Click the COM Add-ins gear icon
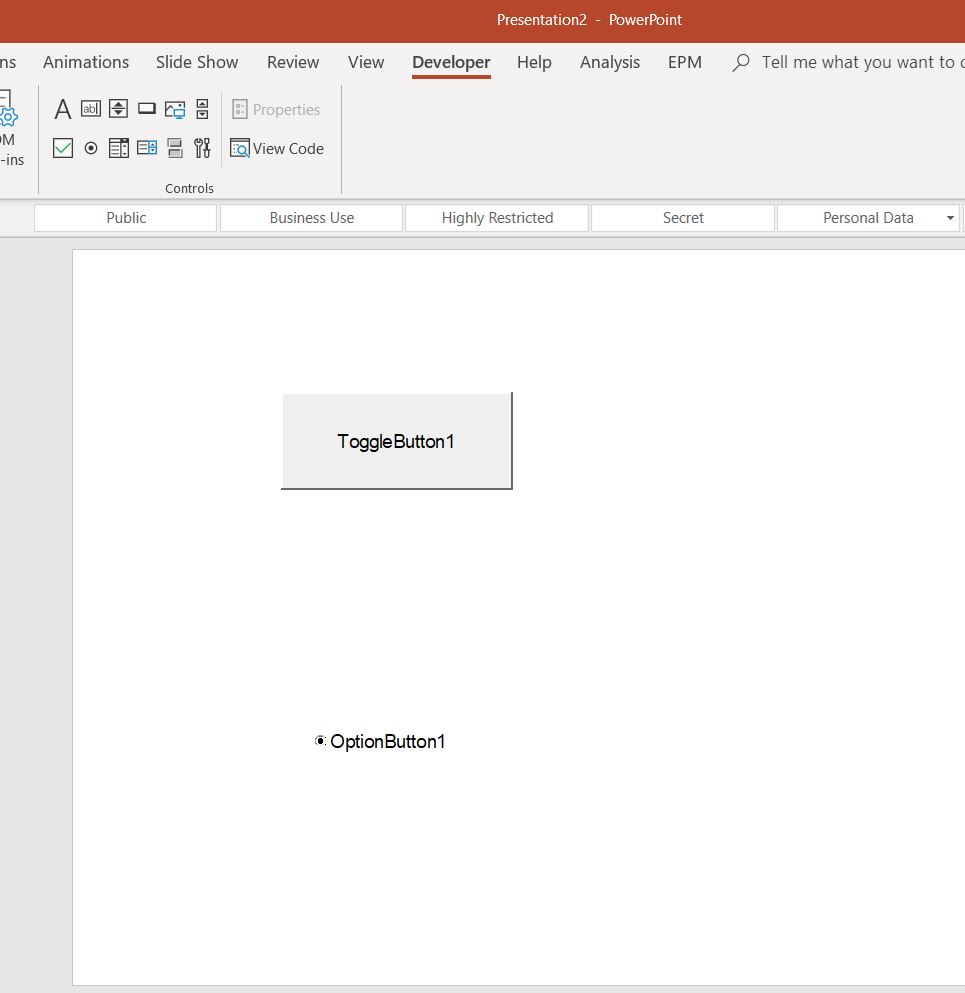 click(8, 117)
